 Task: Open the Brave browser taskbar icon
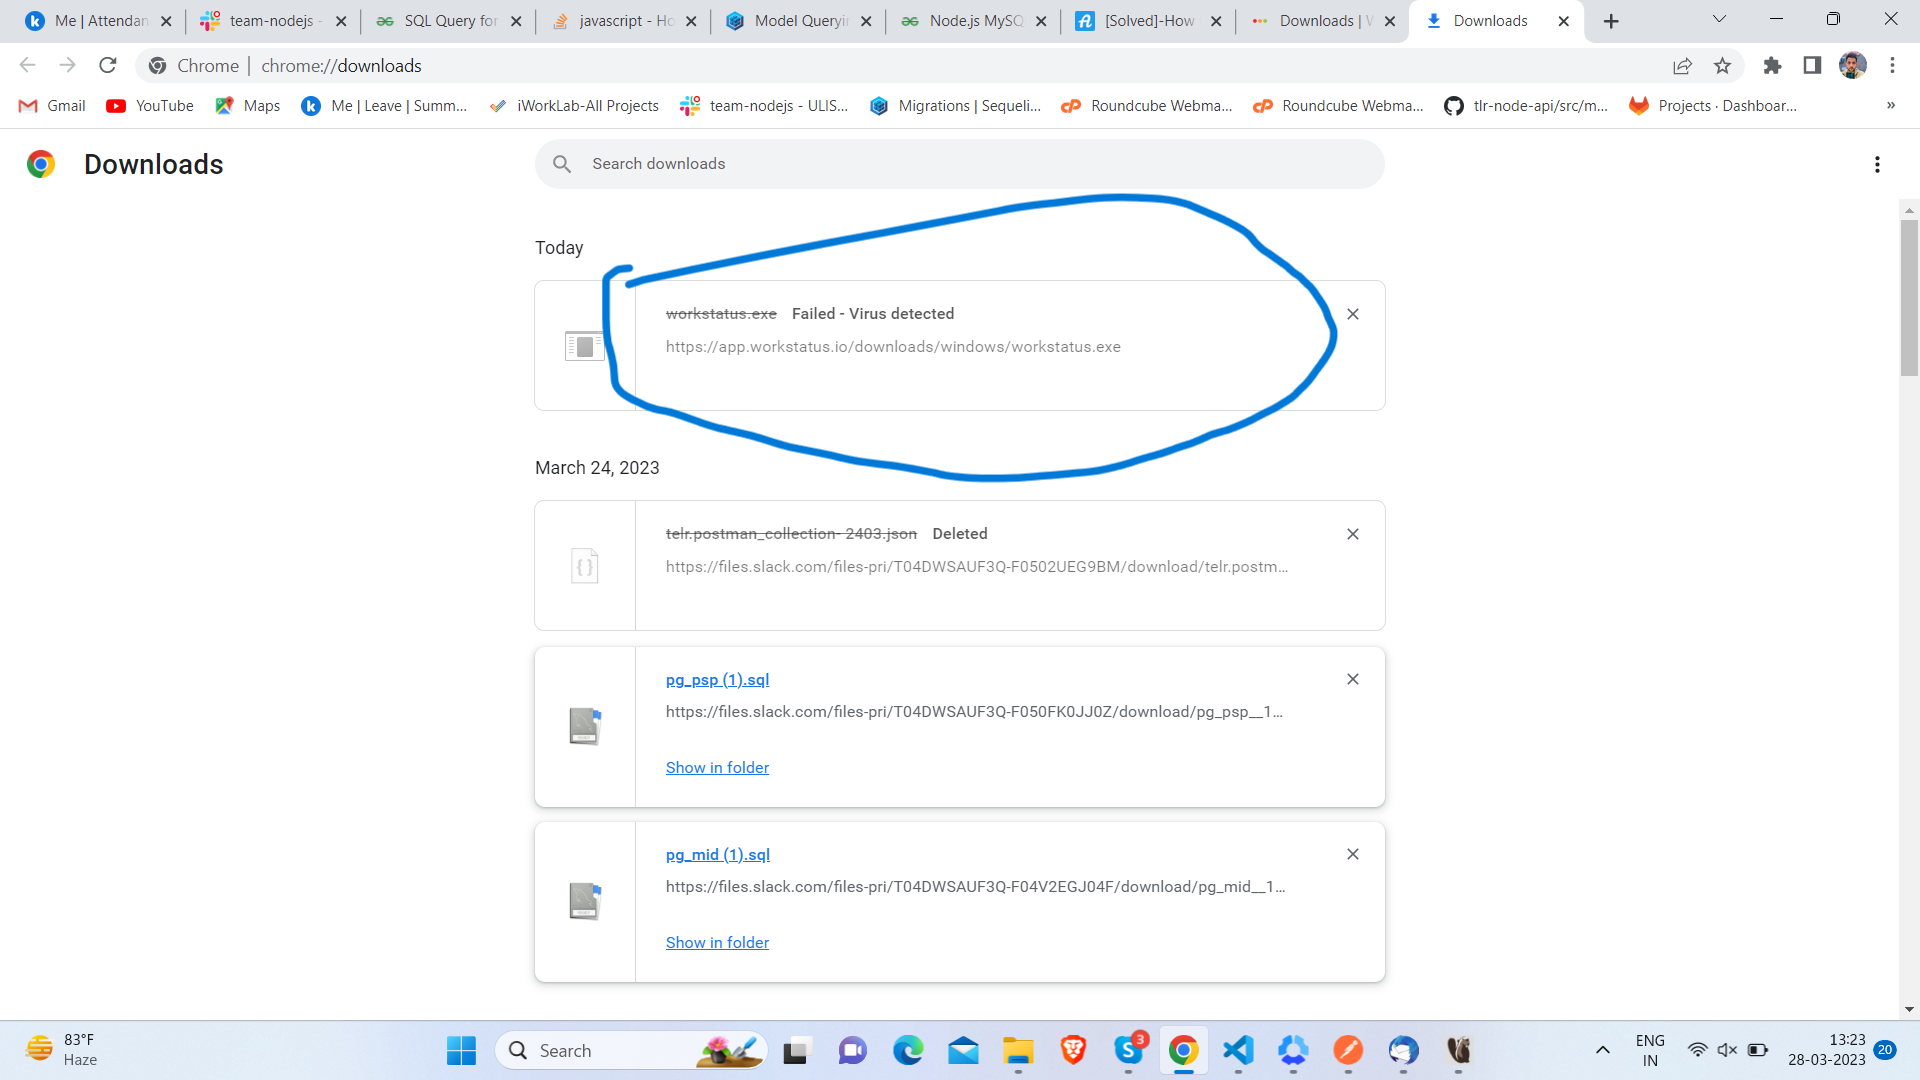1073,1050
